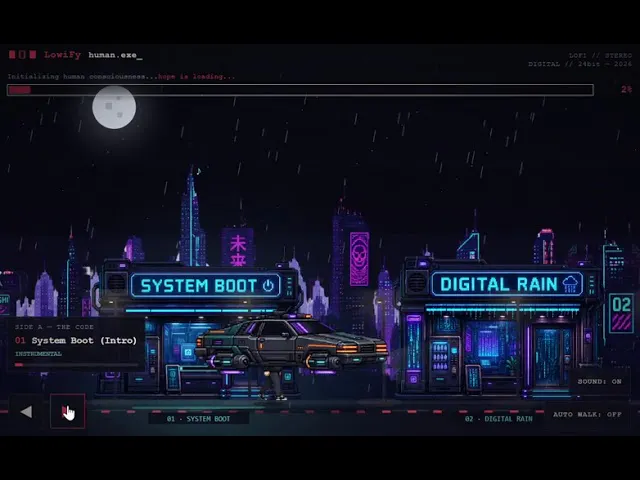Click the left arrow walk-back button
Image resolution: width=640 pixels, height=480 pixels.
(26, 411)
